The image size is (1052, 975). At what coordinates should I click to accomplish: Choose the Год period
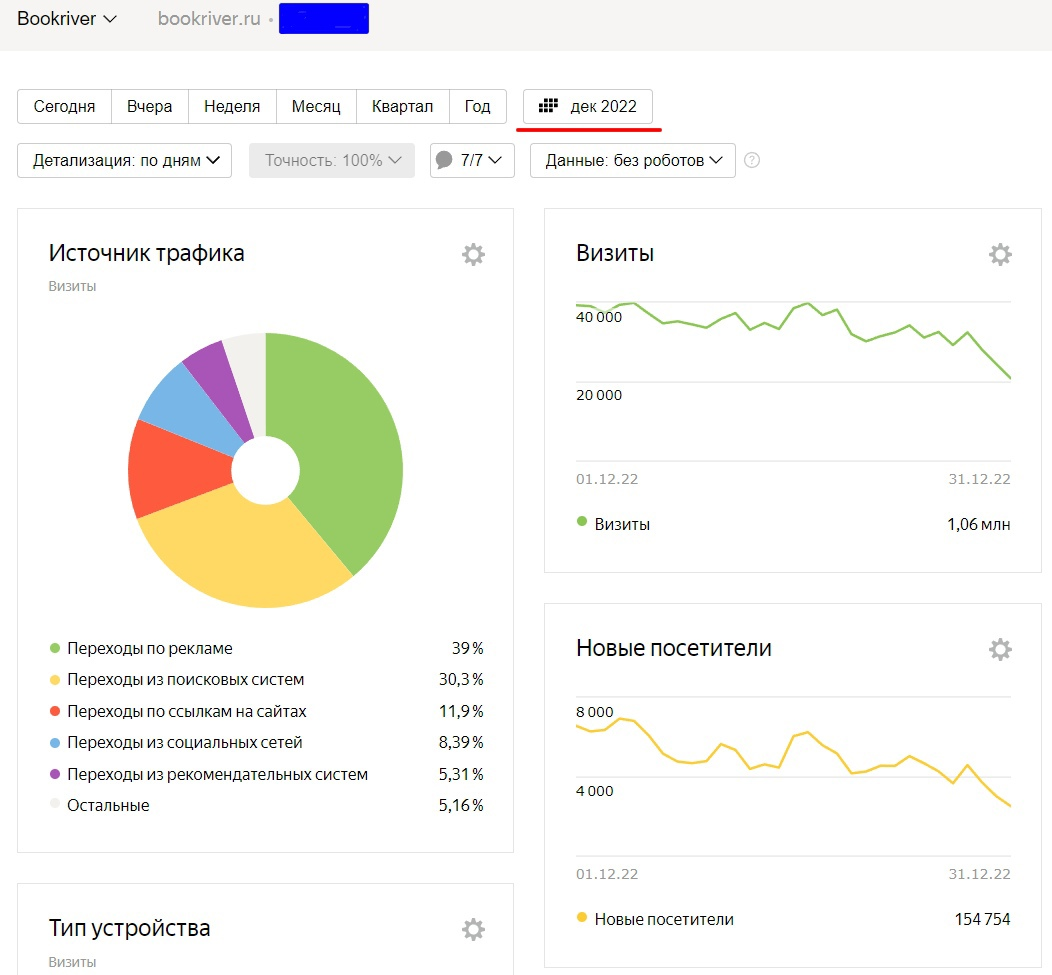(x=477, y=107)
